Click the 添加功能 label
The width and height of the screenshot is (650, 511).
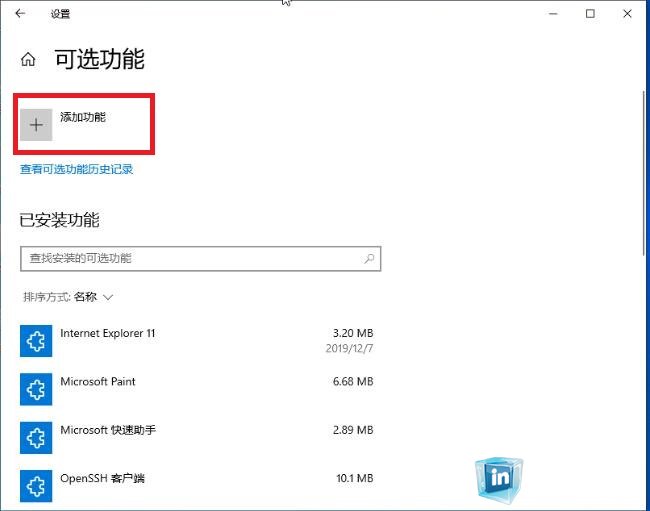coord(83,117)
